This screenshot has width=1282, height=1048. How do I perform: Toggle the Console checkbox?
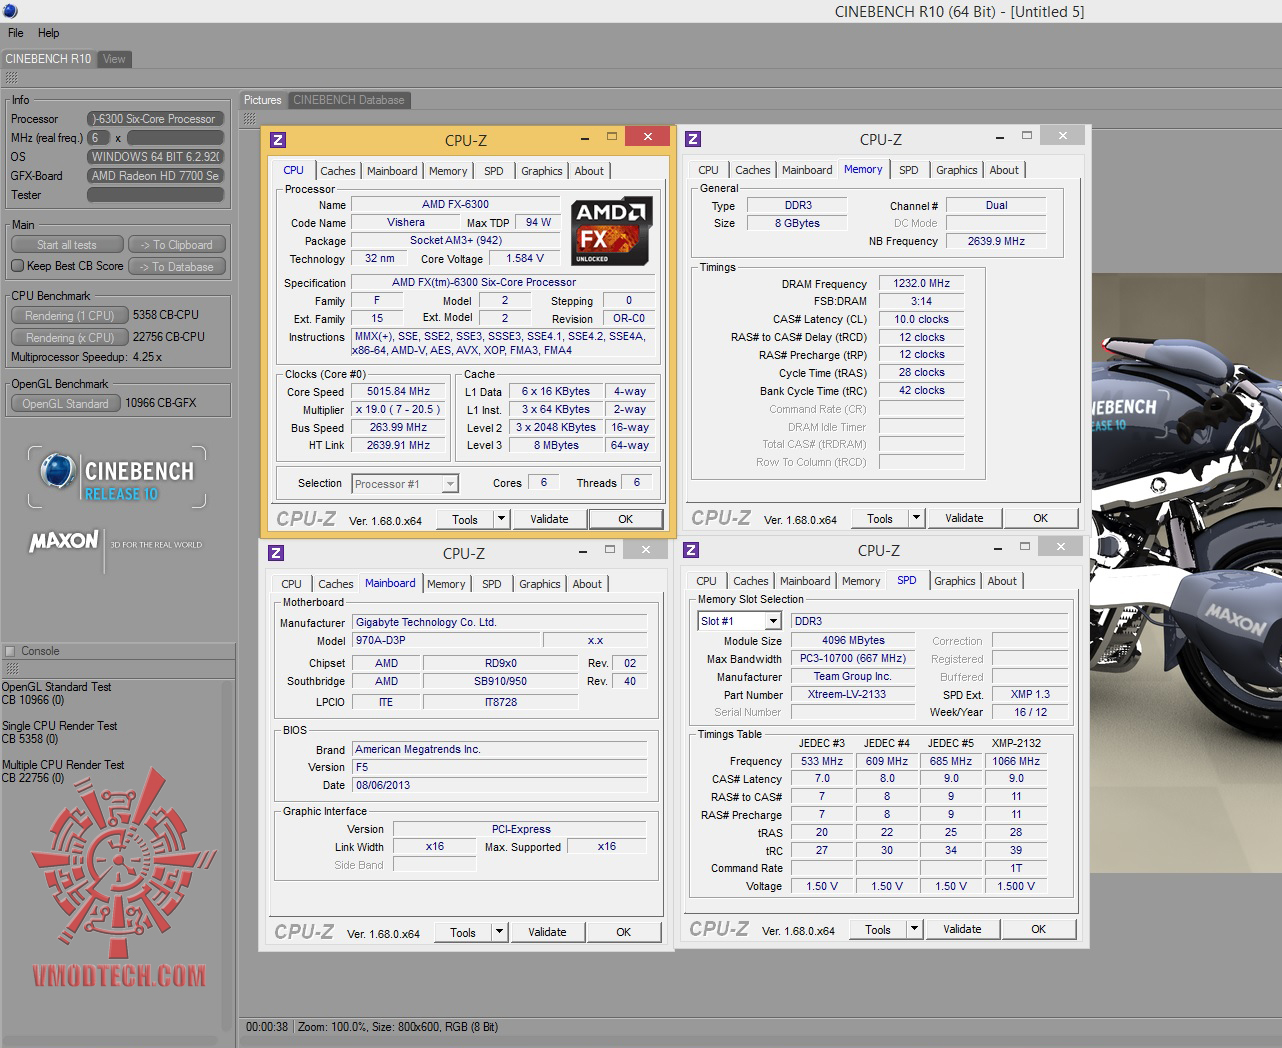pos(10,651)
